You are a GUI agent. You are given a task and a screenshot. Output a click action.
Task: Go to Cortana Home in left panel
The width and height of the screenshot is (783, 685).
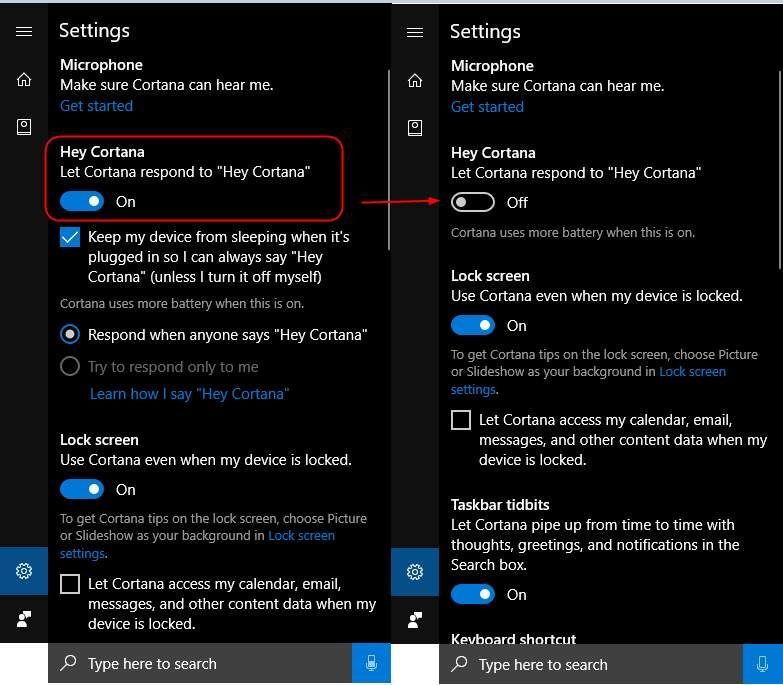pyautogui.click(x=24, y=79)
